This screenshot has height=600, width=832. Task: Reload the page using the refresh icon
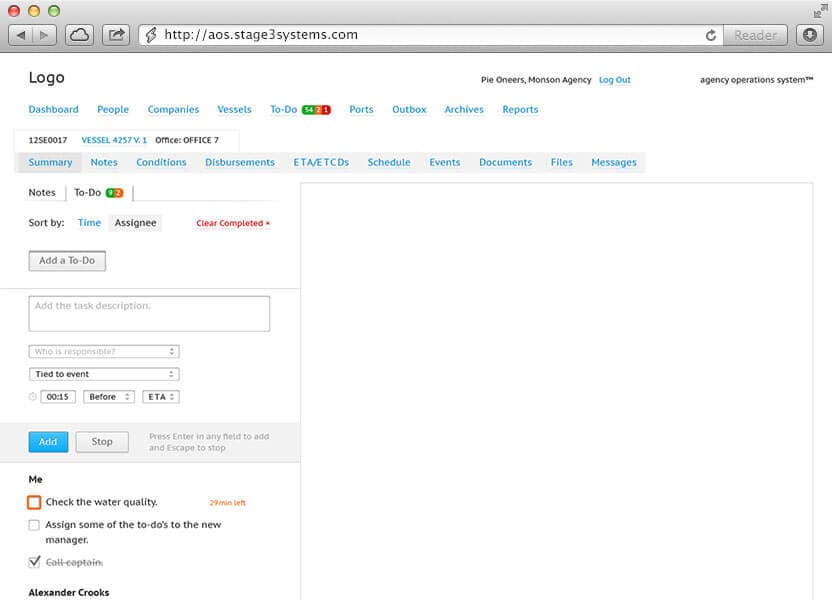pos(710,34)
